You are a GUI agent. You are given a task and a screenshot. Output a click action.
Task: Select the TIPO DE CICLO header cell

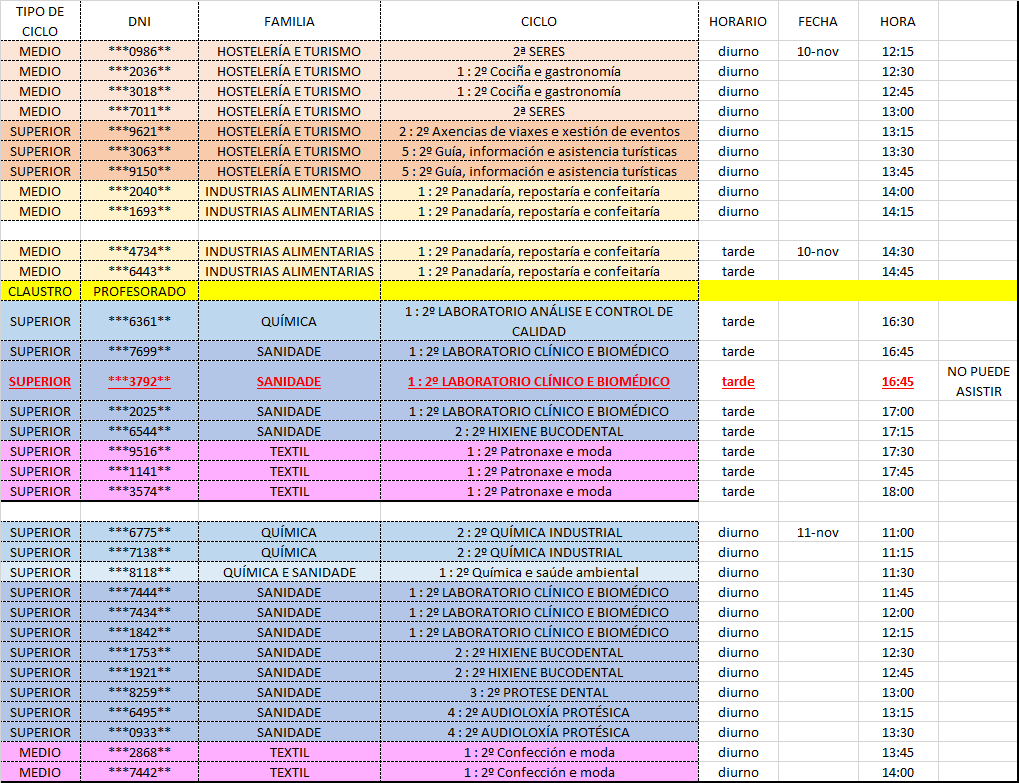[x=40, y=21]
